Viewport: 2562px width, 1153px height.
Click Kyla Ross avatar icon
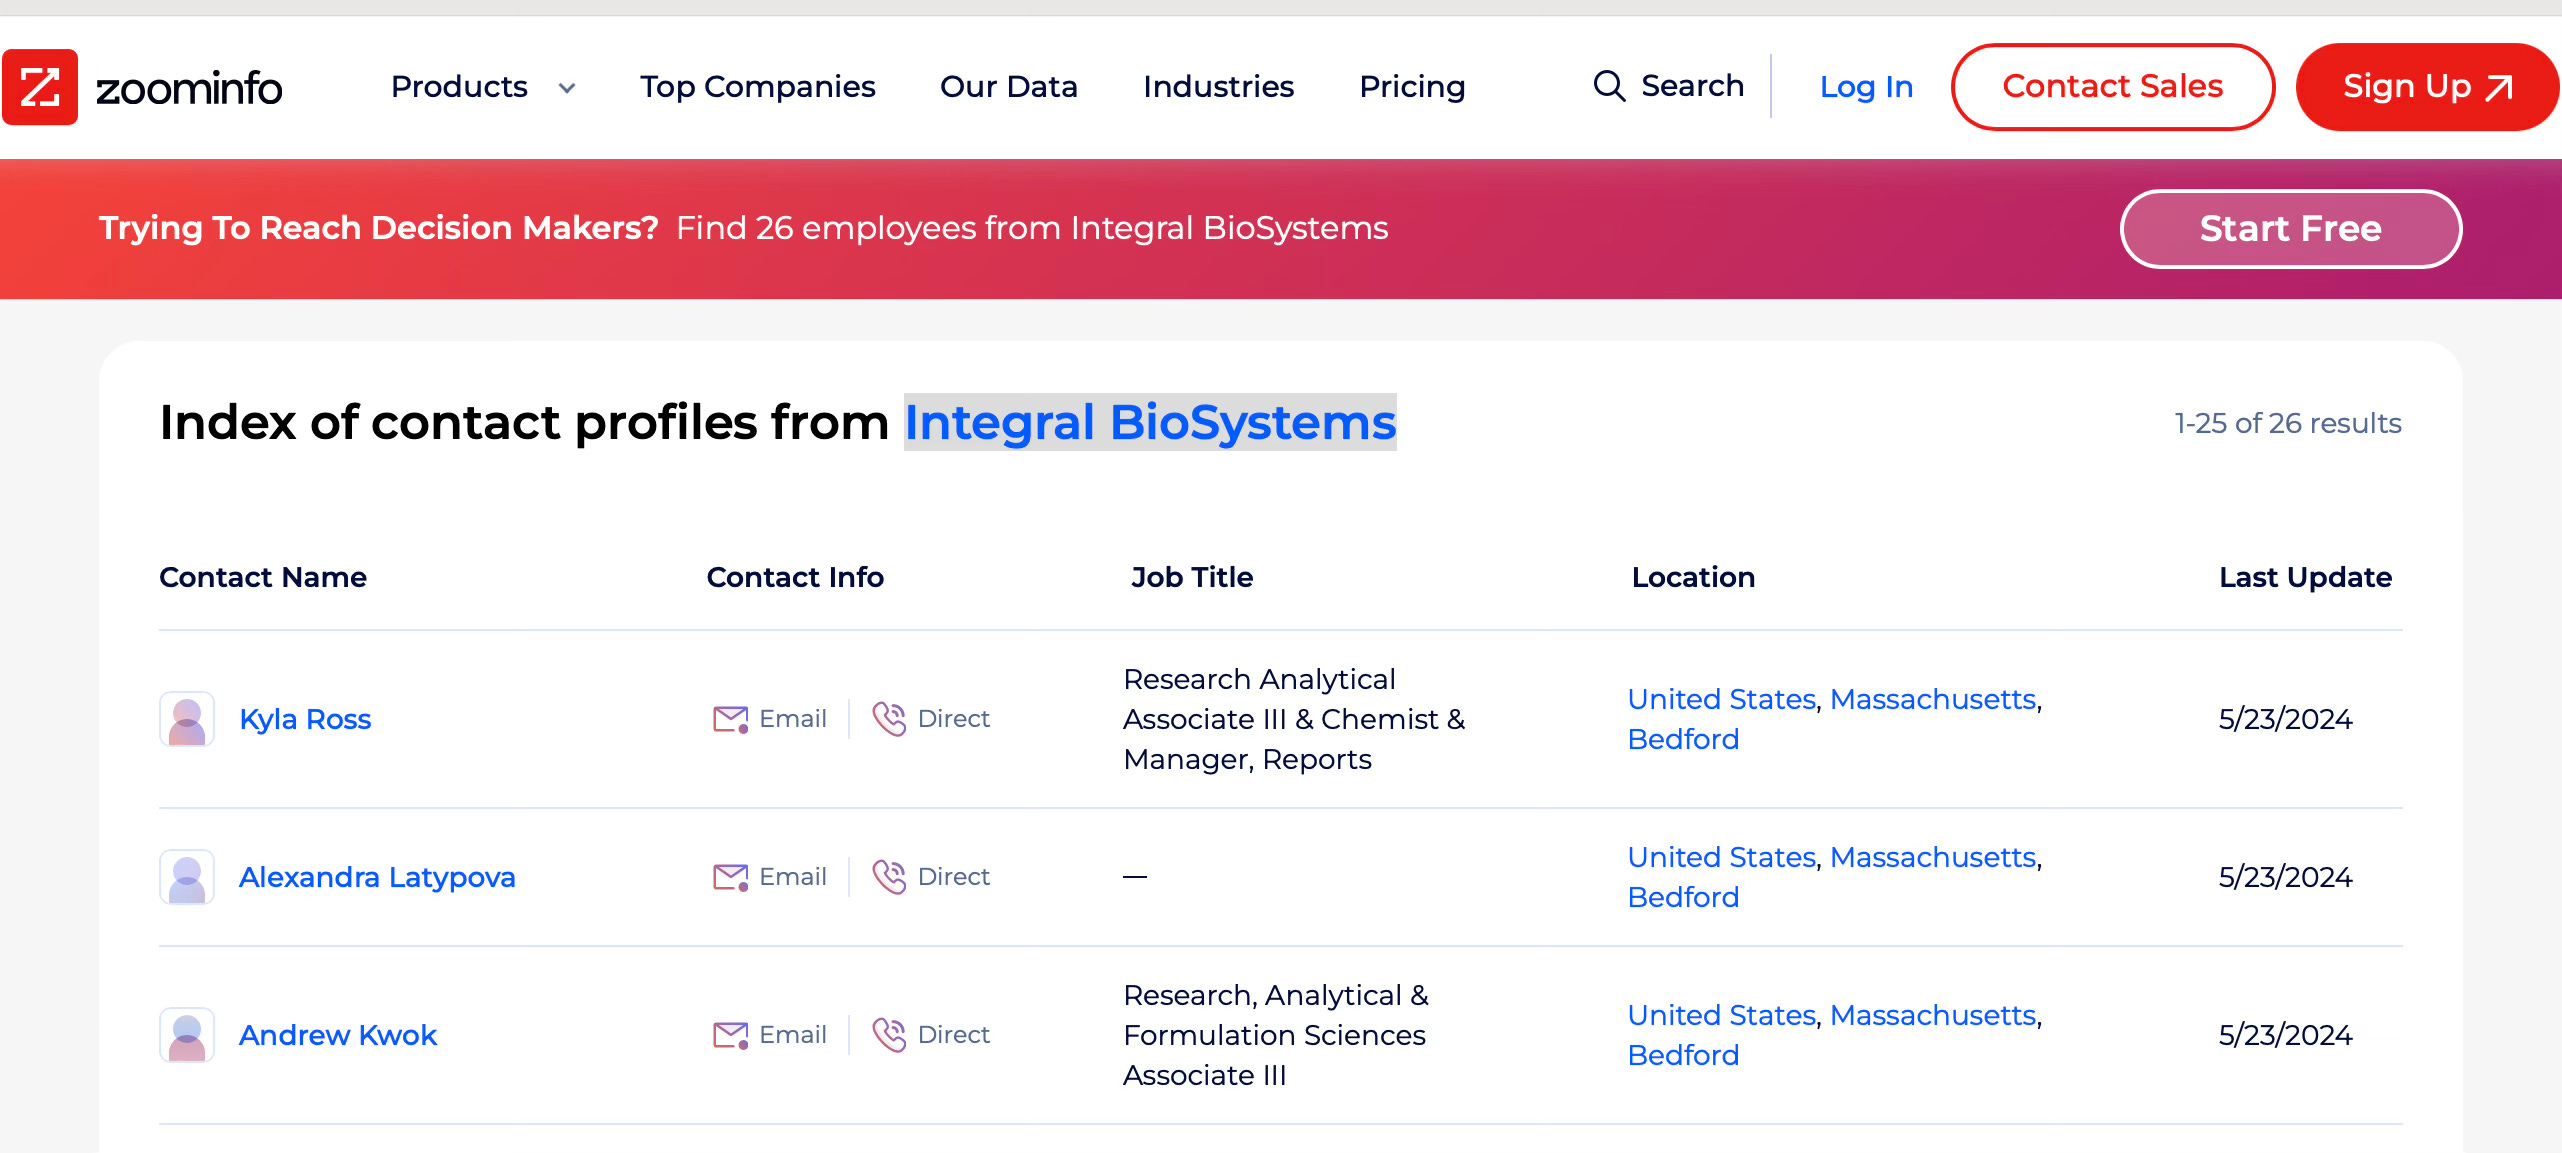click(x=187, y=719)
